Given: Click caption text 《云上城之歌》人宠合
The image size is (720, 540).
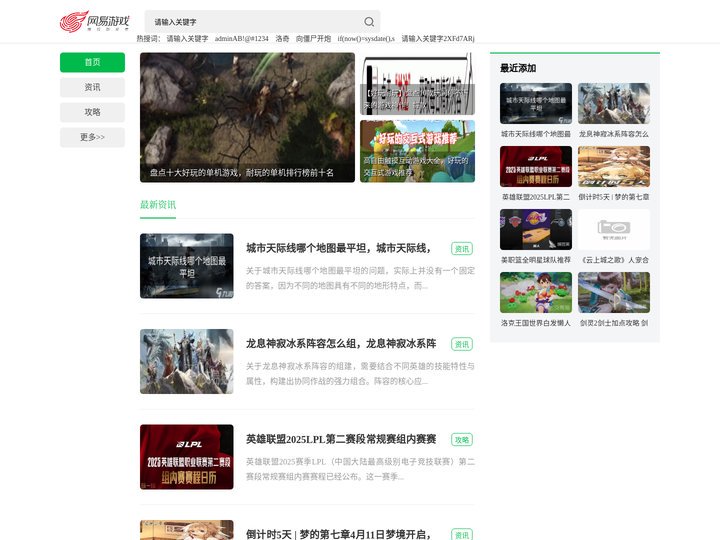Looking at the screenshot, I should pos(614,260).
